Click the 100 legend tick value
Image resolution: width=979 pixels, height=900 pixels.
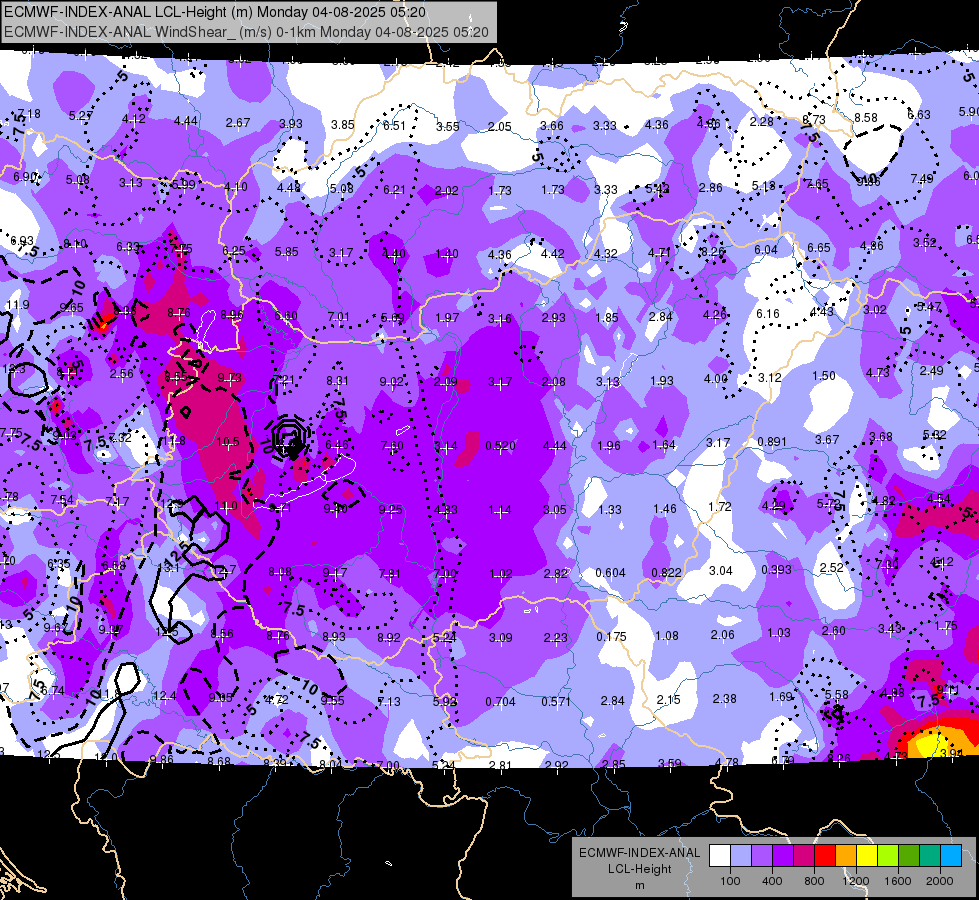730,881
